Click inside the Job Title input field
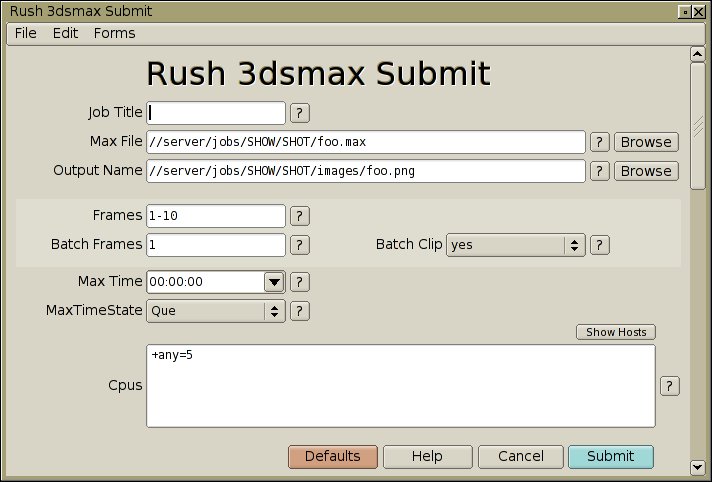 [x=216, y=113]
